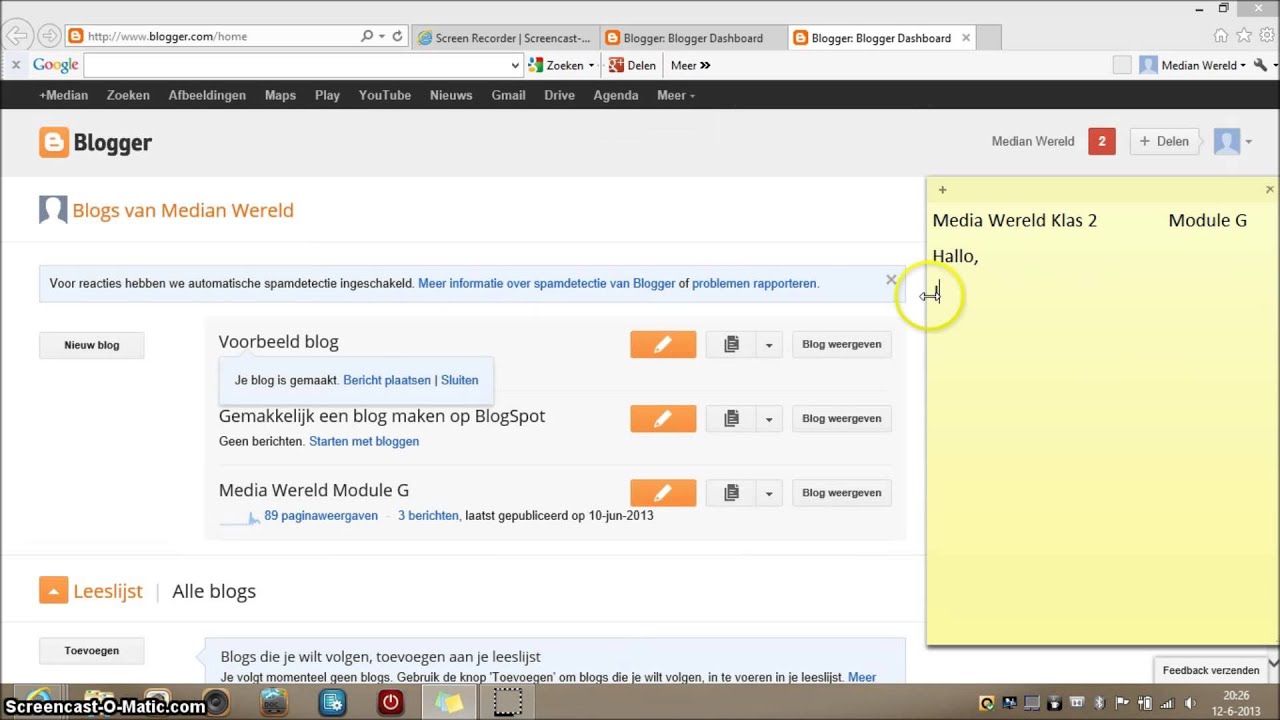Click the Median Wereld name in Blogger header
Viewport: 1280px width, 720px height.
1033,141
